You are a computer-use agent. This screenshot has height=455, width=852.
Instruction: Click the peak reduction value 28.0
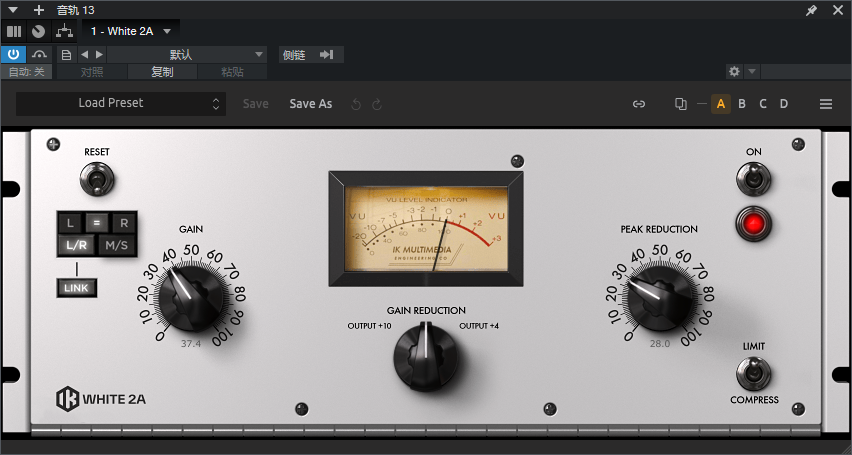[660, 344]
